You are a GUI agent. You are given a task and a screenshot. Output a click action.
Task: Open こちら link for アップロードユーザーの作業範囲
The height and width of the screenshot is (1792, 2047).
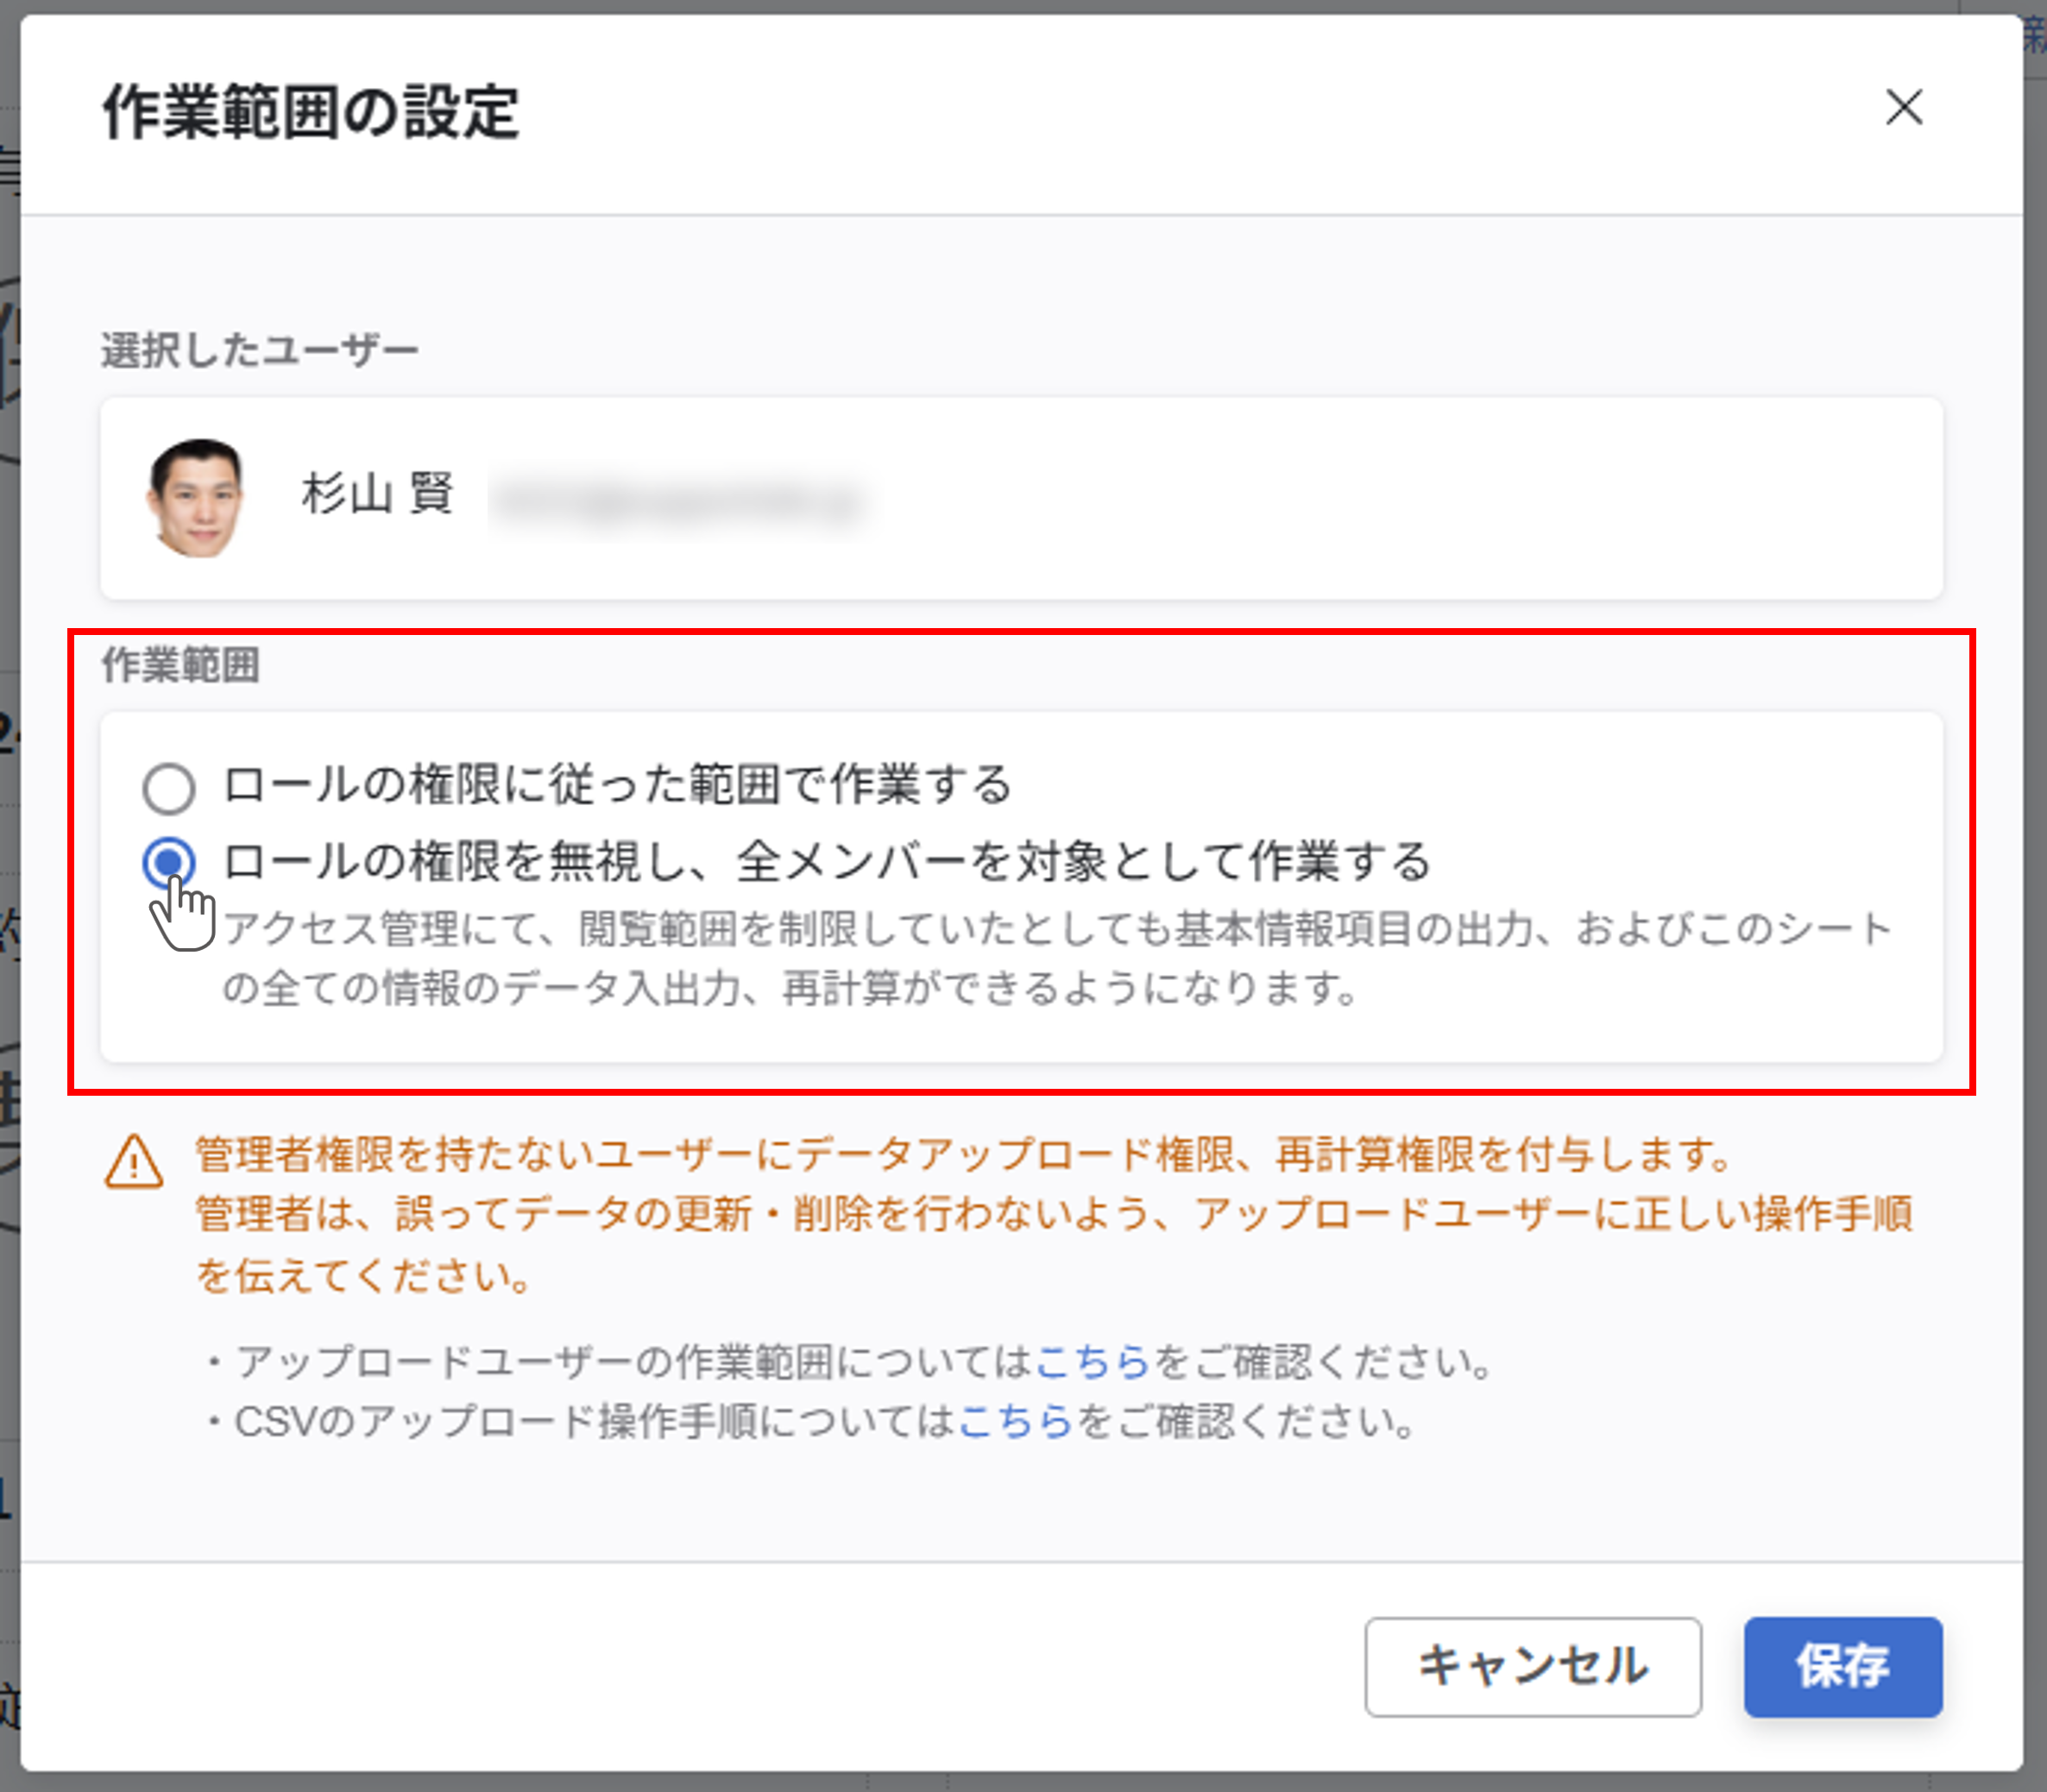point(1092,1362)
